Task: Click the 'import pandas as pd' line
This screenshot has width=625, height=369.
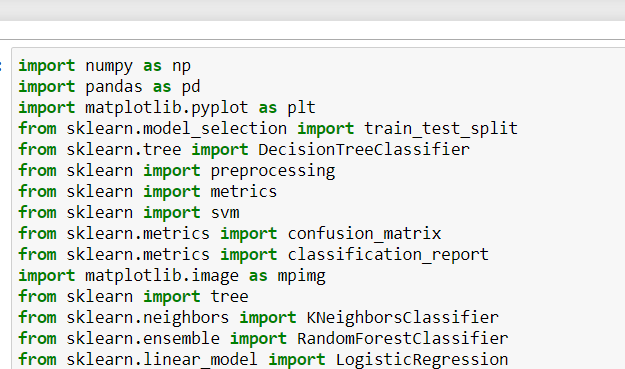Action: tap(109, 87)
